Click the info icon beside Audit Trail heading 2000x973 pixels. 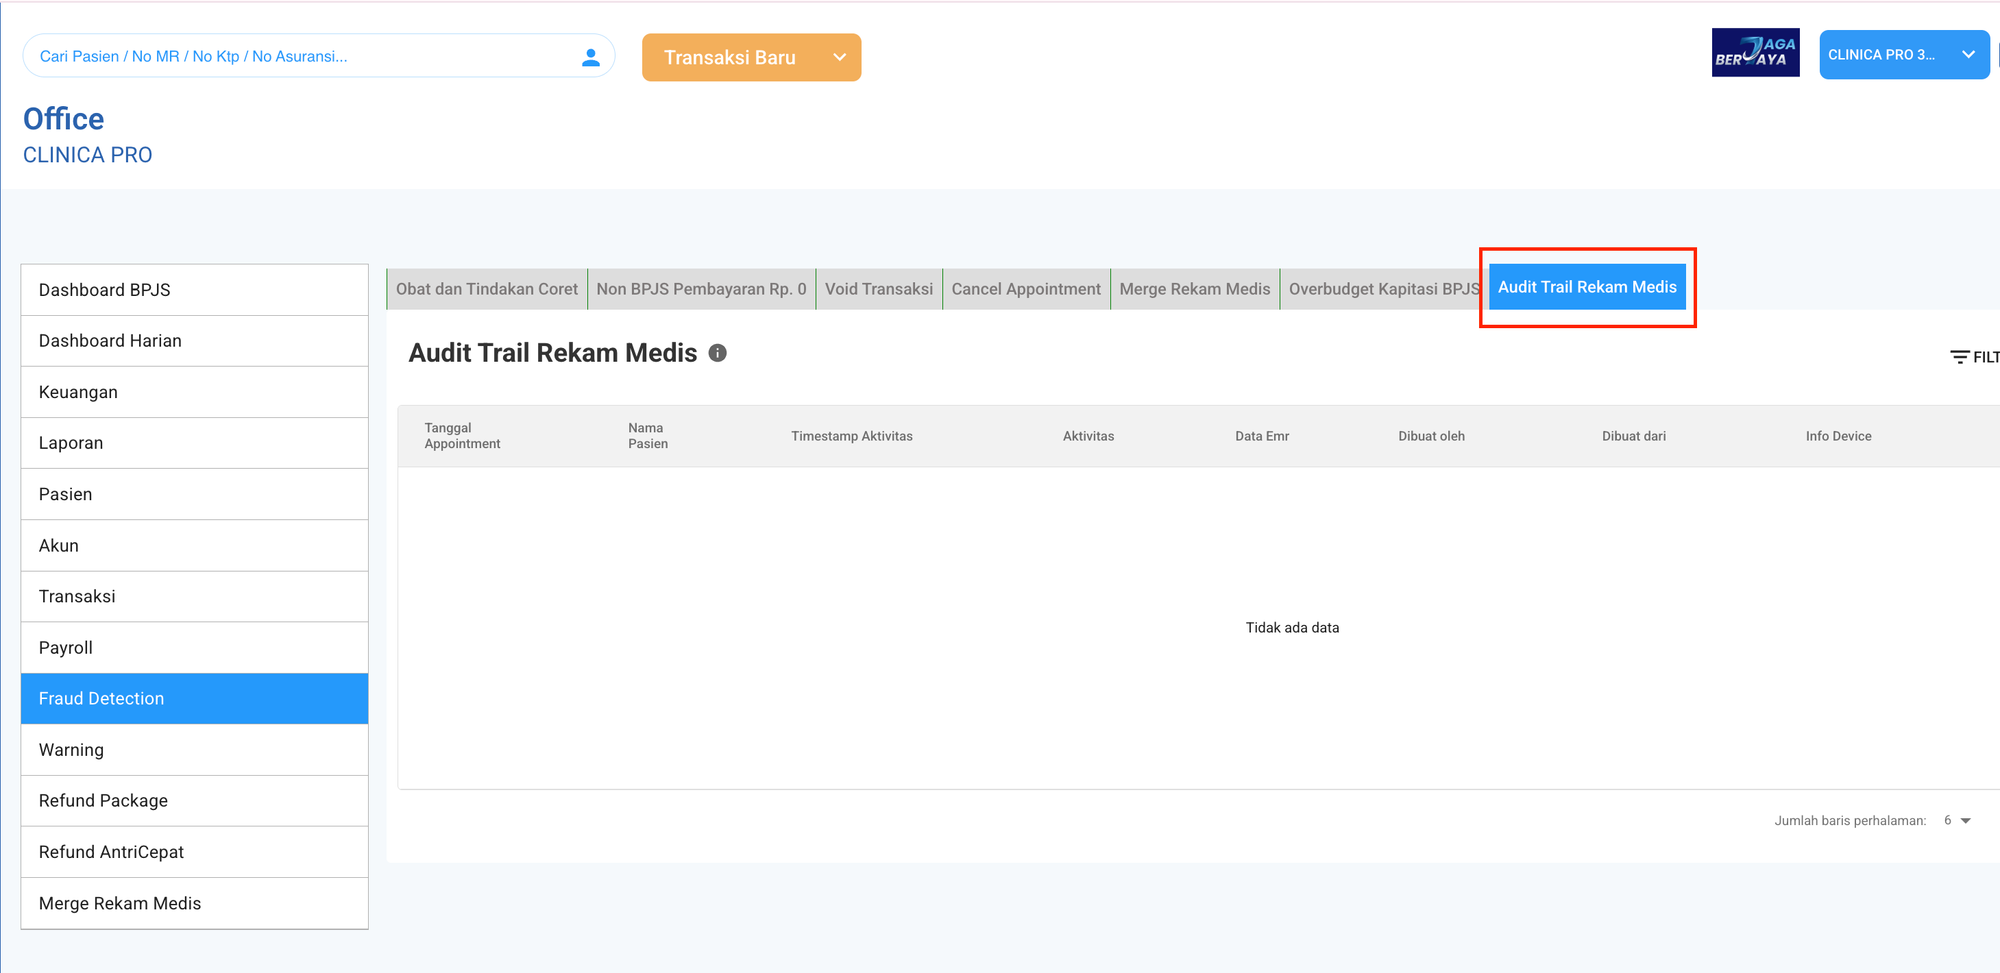pyautogui.click(x=717, y=353)
